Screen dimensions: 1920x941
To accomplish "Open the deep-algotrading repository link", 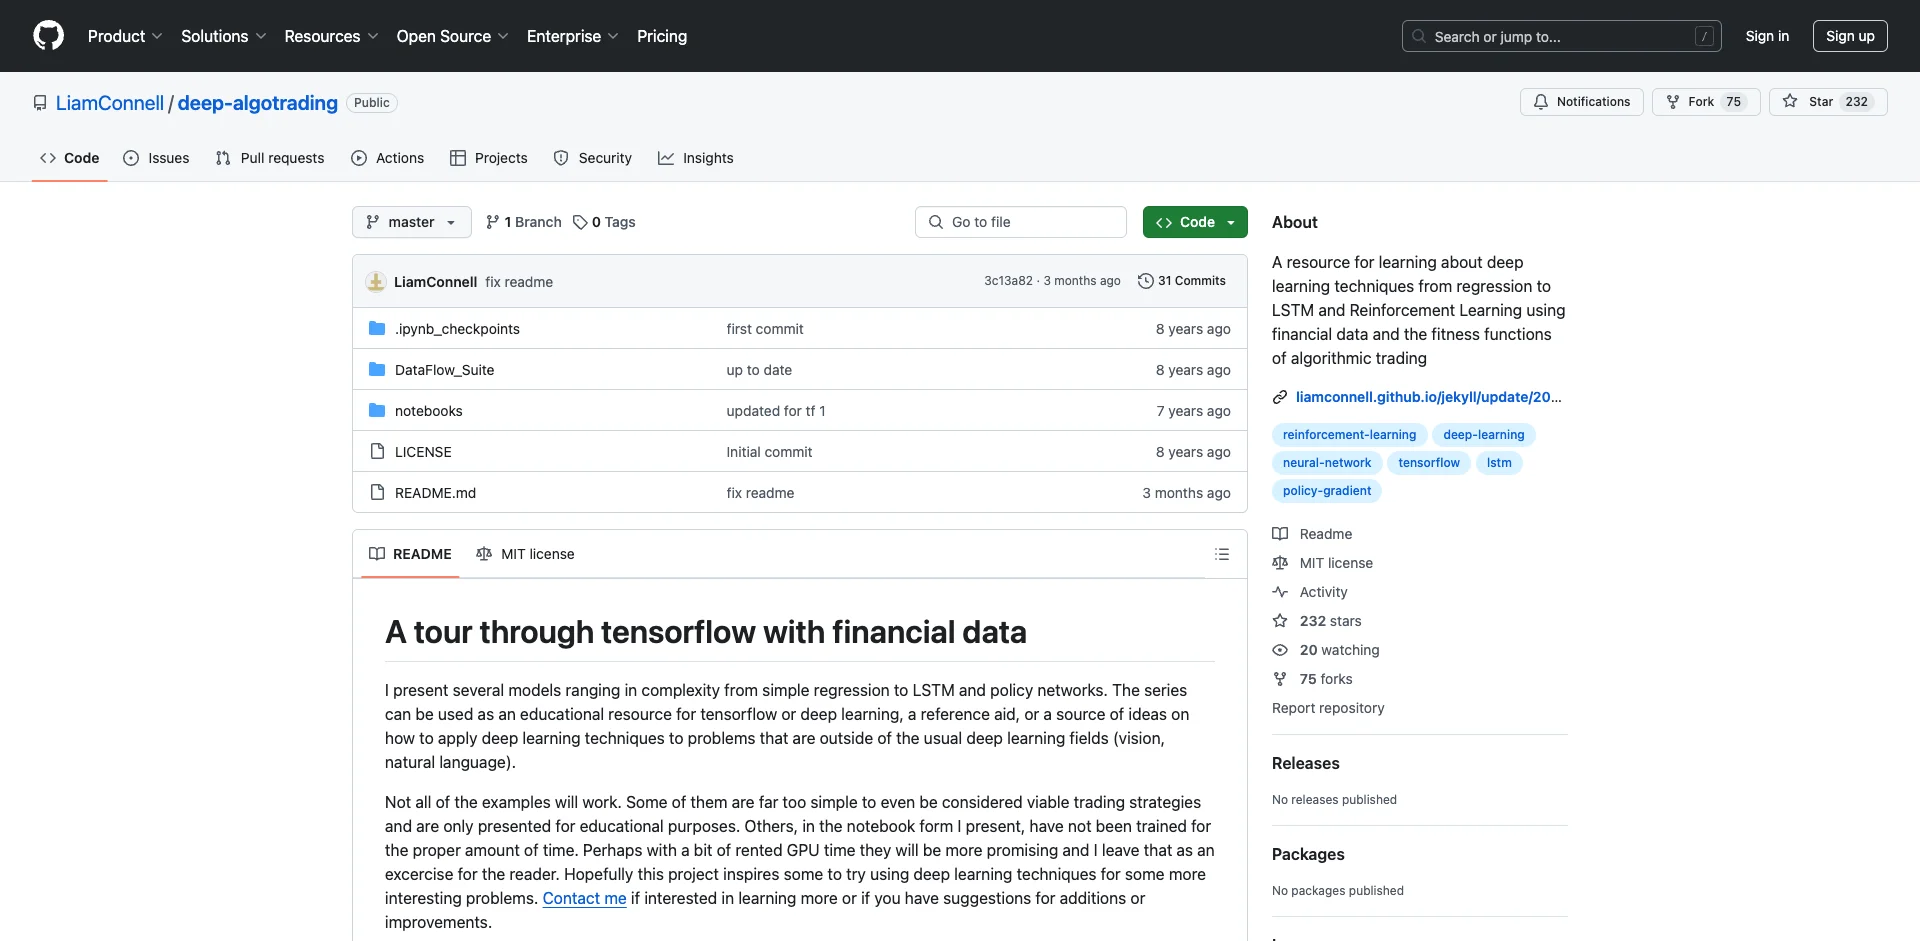I will click(x=258, y=103).
